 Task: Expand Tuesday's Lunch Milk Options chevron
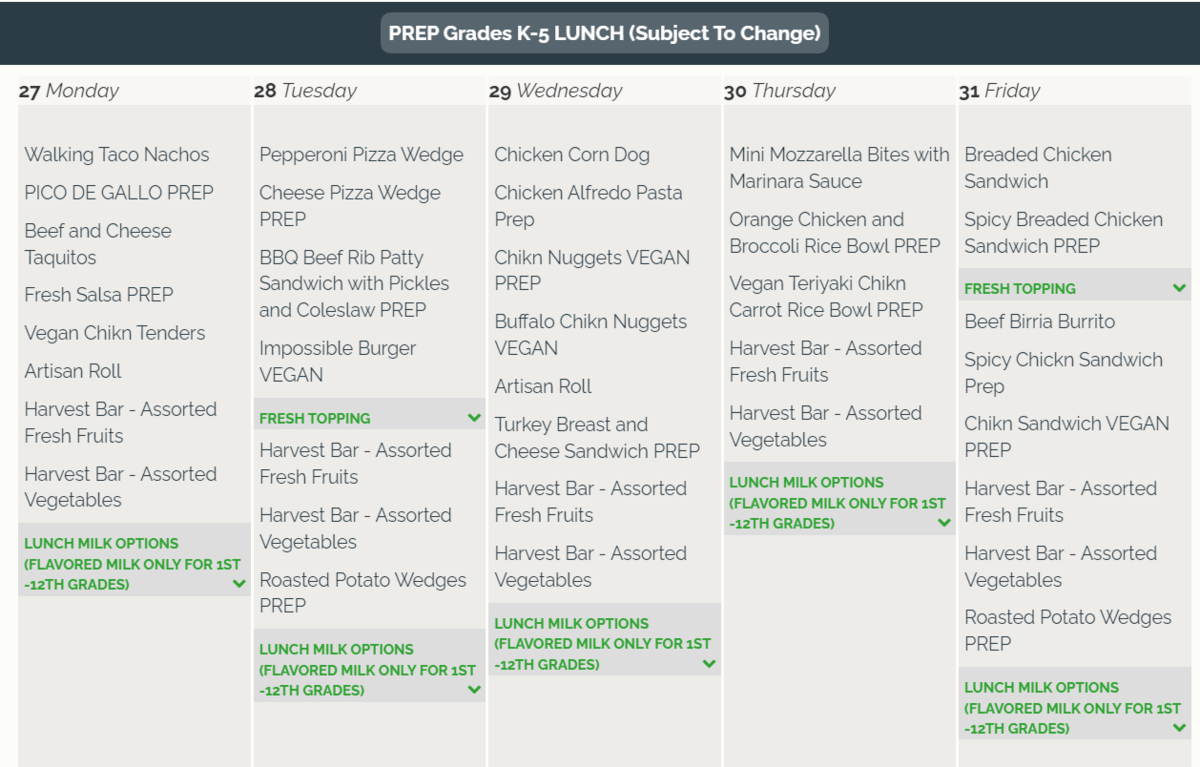(x=474, y=690)
